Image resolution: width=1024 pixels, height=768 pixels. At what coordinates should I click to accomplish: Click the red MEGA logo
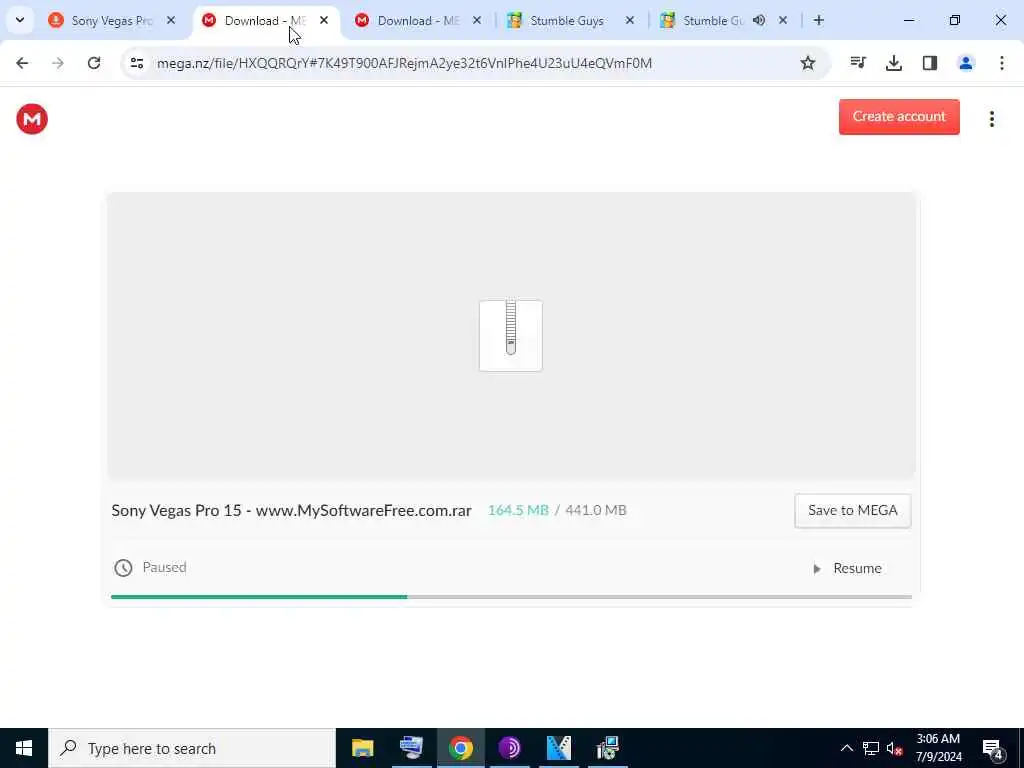(32, 119)
